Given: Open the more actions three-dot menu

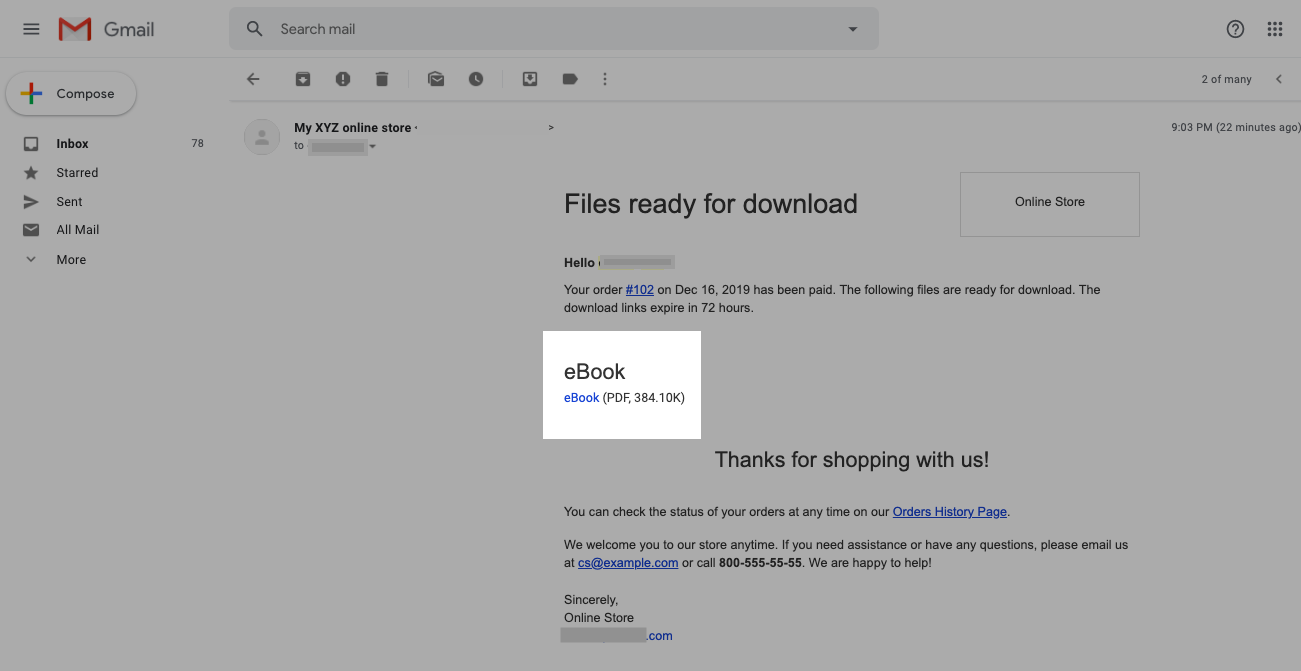Looking at the screenshot, I should point(605,79).
